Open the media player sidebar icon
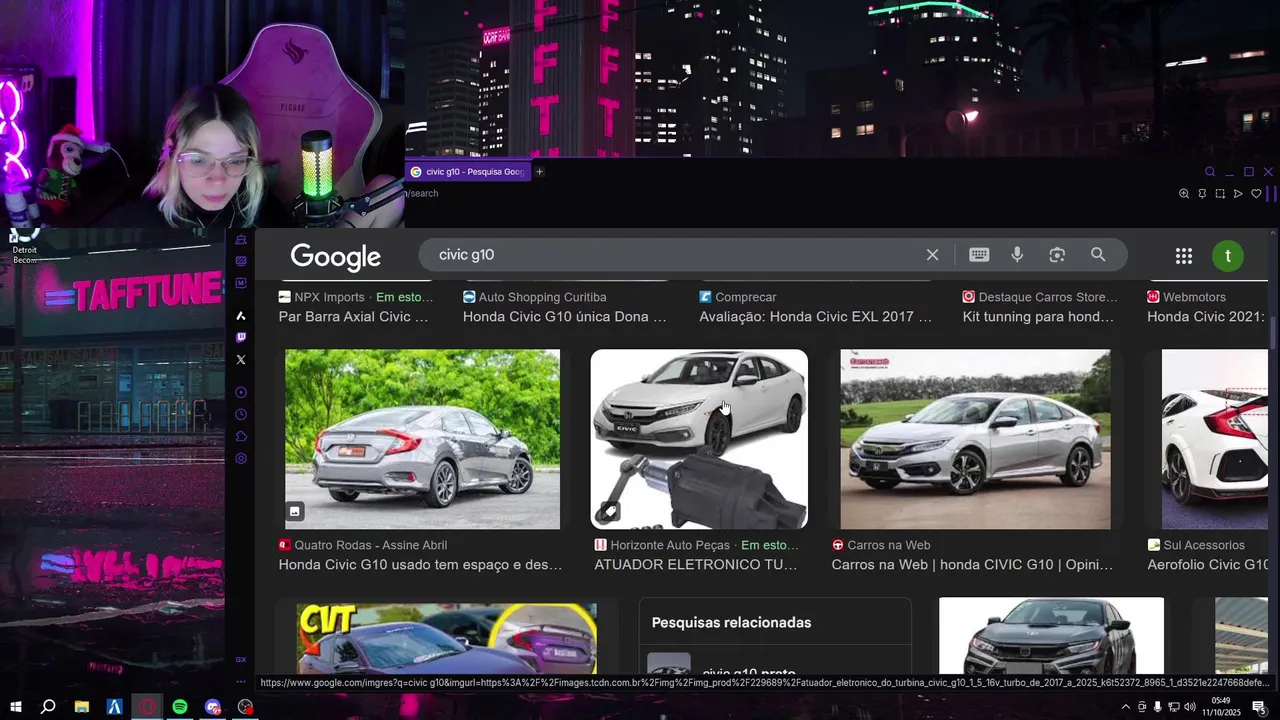Screen dimensions: 1280x720 click(241, 393)
